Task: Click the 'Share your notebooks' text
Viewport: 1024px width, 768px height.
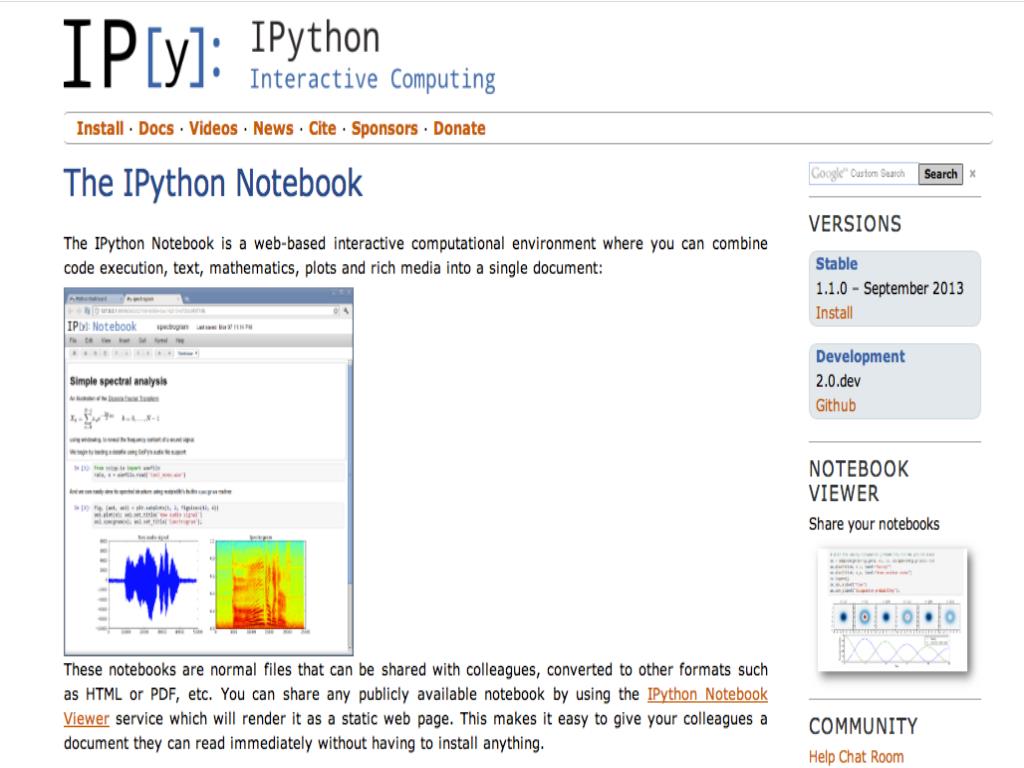Action: pos(874,524)
